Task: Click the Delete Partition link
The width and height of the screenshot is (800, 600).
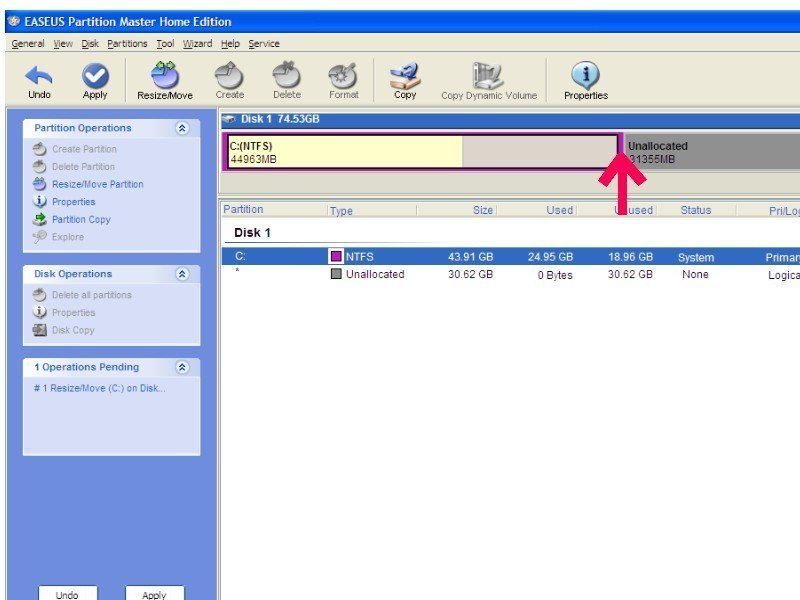Action: pyautogui.click(x=83, y=167)
